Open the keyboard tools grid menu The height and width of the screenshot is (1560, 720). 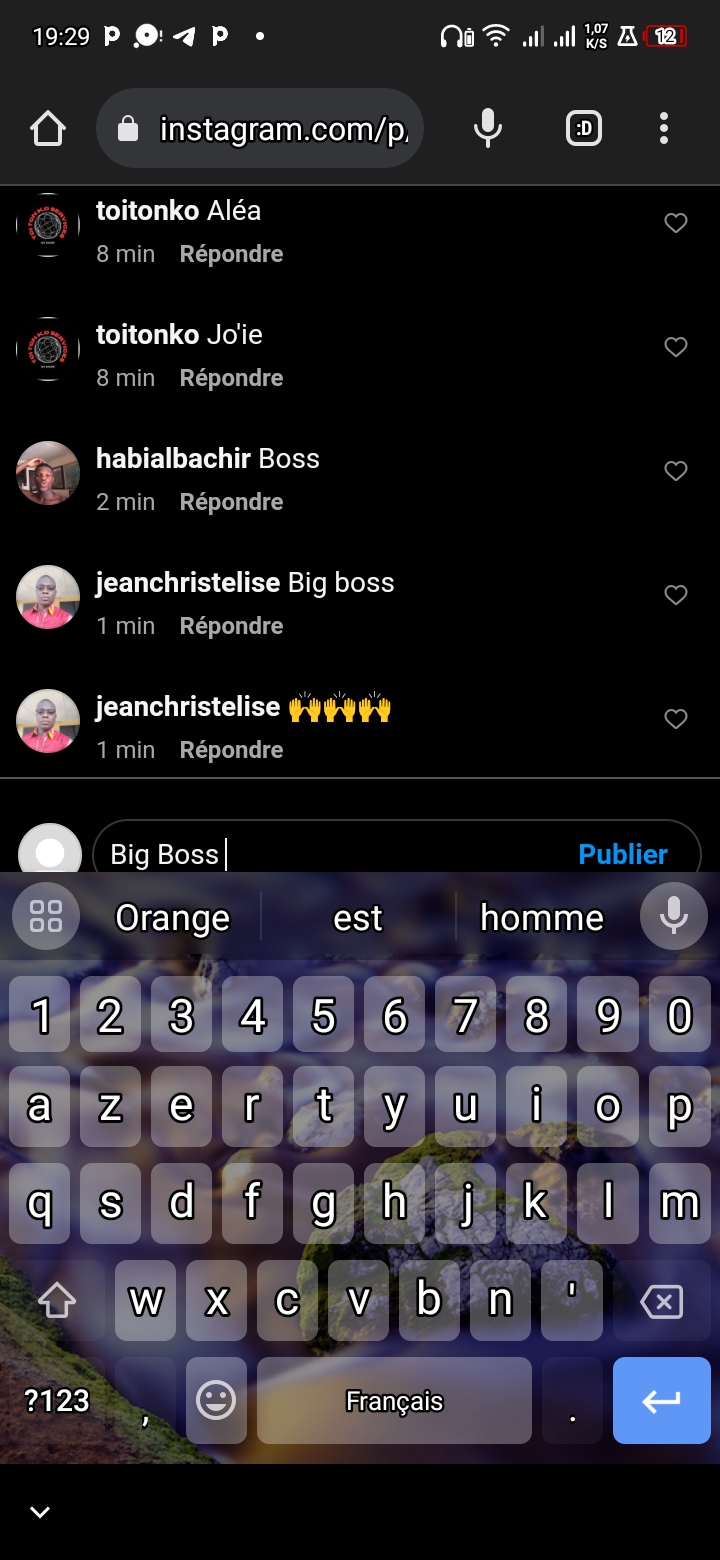[46, 916]
